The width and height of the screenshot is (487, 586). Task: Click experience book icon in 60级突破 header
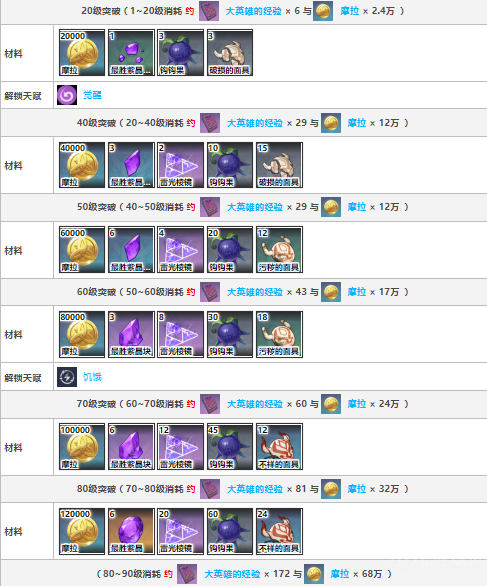click(x=210, y=292)
